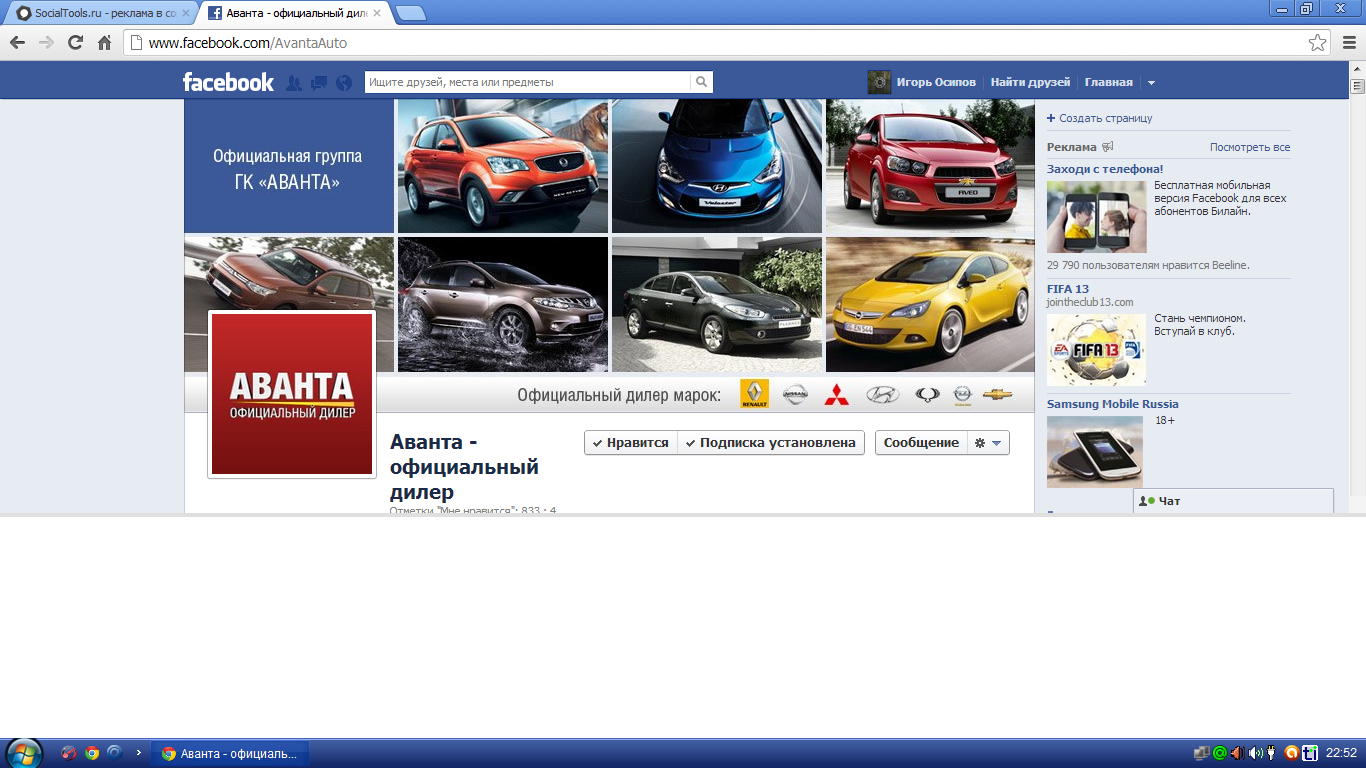Bookmark page with star icon
The width and height of the screenshot is (1366, 768).
[1318, 43]
